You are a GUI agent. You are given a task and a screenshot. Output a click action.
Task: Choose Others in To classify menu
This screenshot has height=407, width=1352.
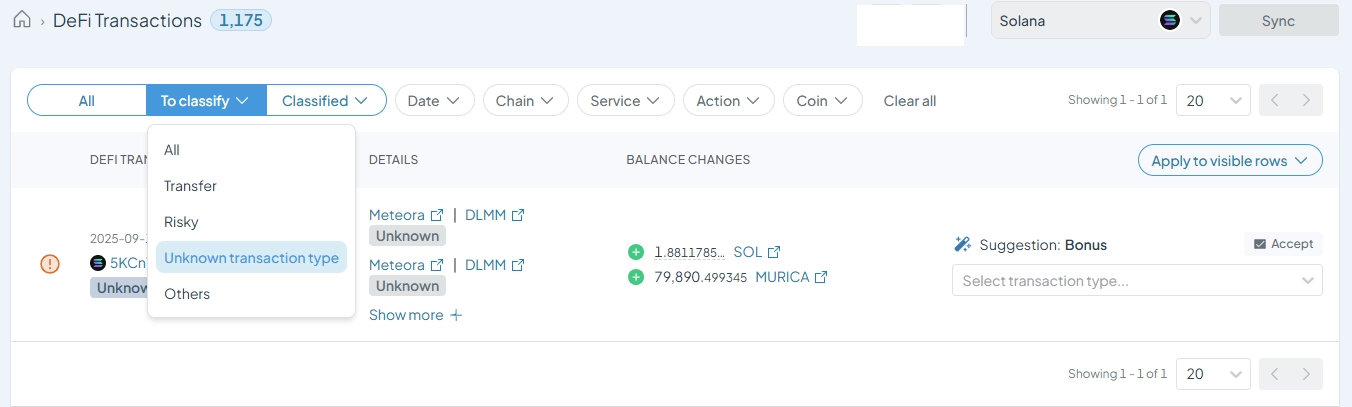click(x=251, y=294)
